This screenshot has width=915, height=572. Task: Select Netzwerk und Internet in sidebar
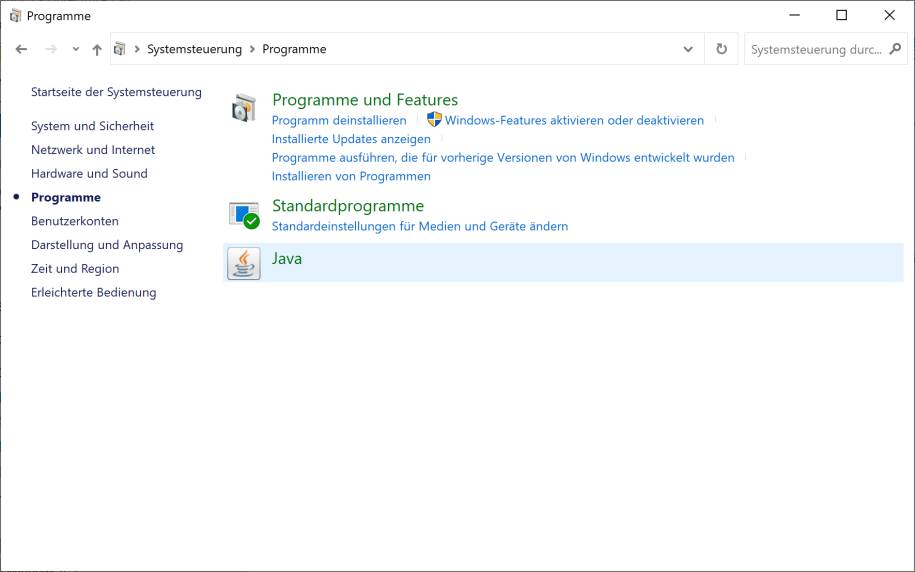tap(93, 150)
